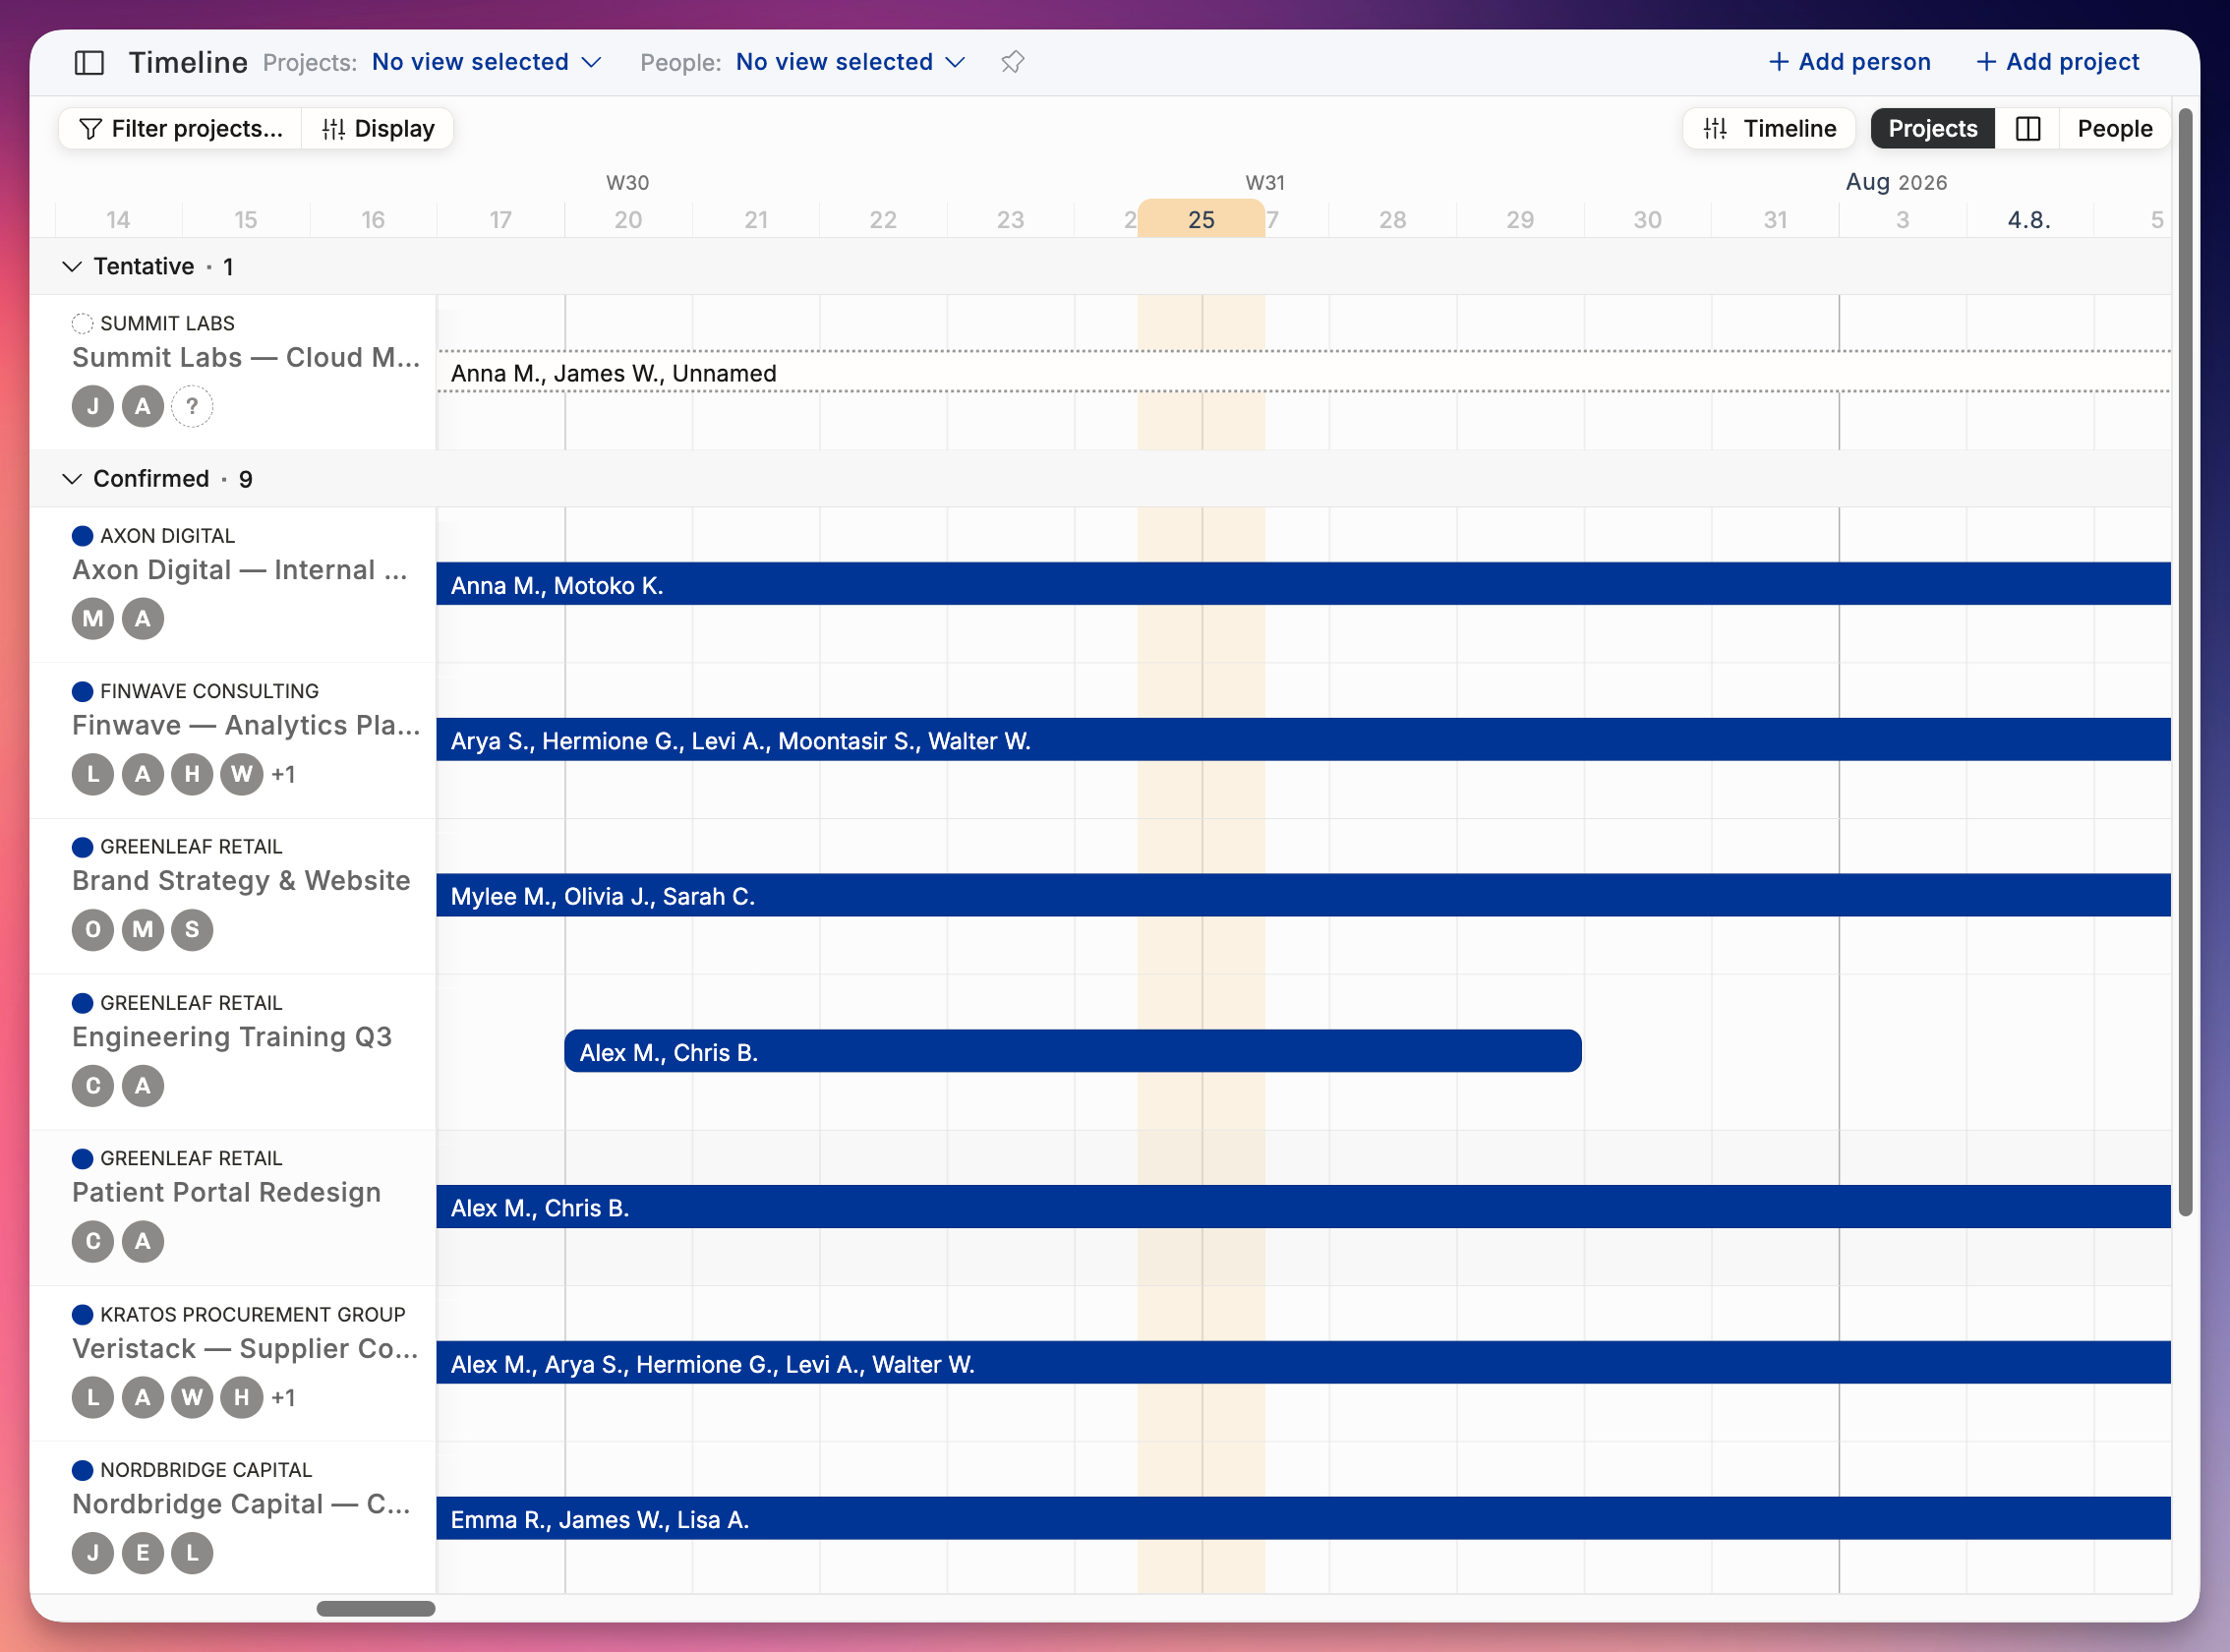Click A avatar in Summit Labs row

click(143, 407)
